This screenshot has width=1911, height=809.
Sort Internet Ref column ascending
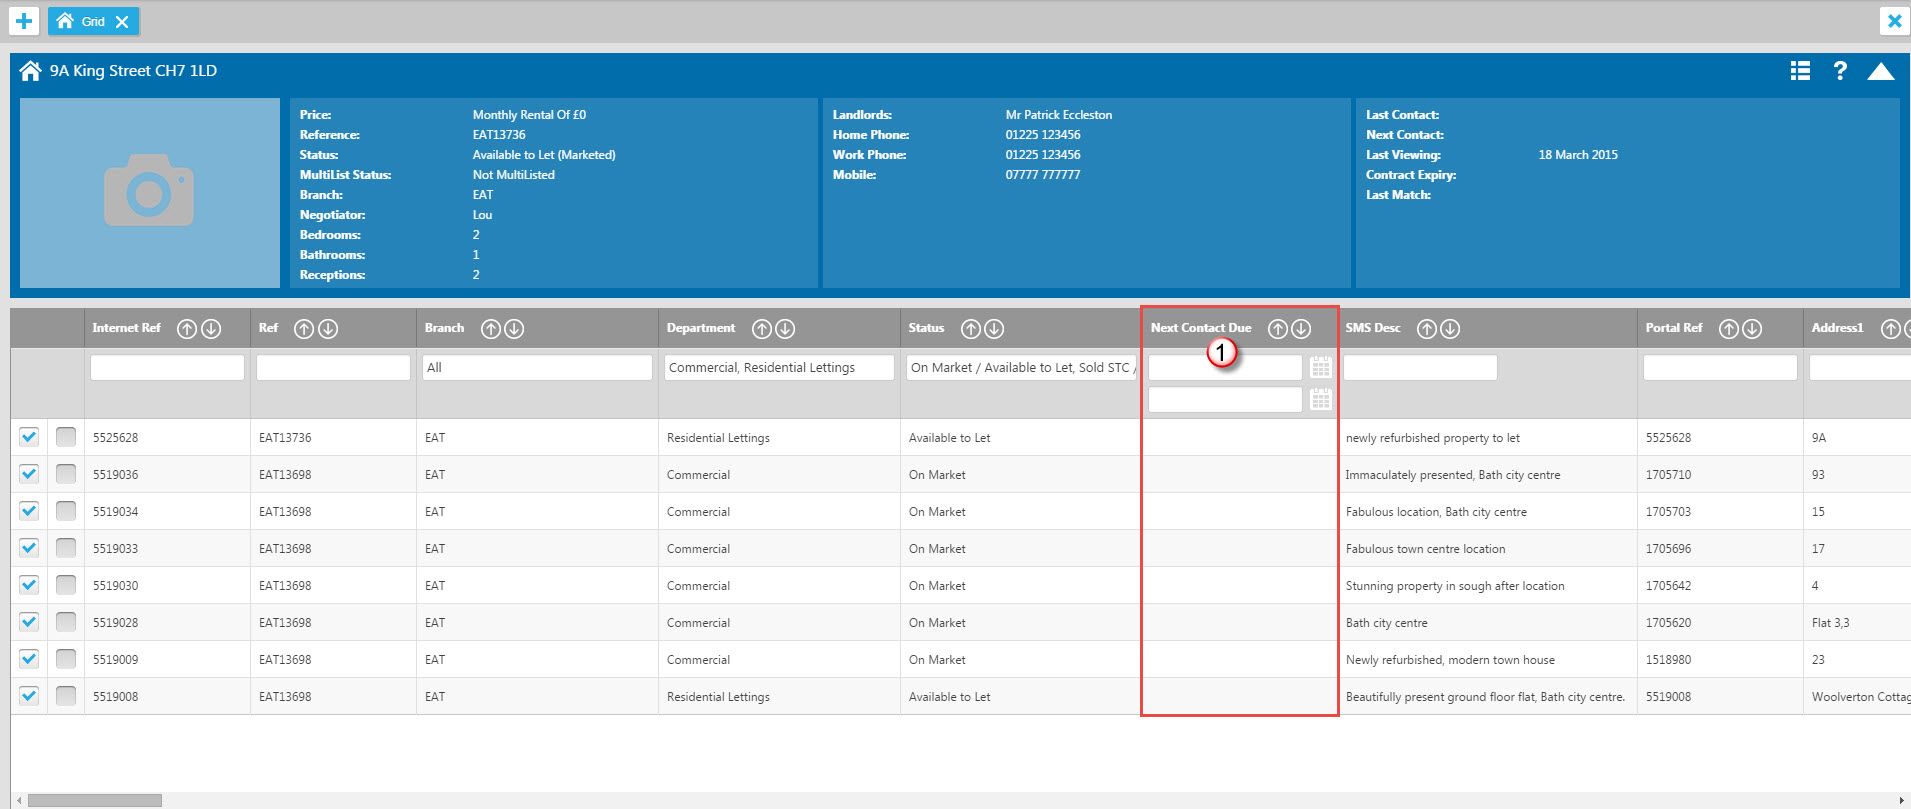[187, 329]
